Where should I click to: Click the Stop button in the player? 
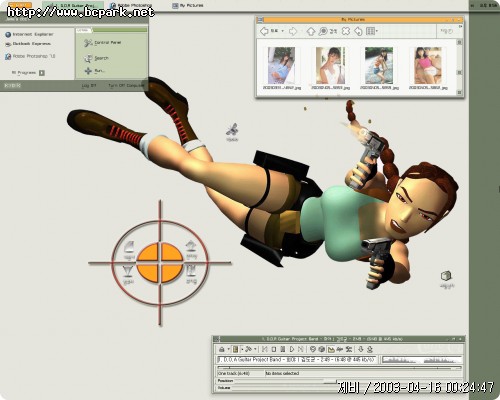[274, 349]
